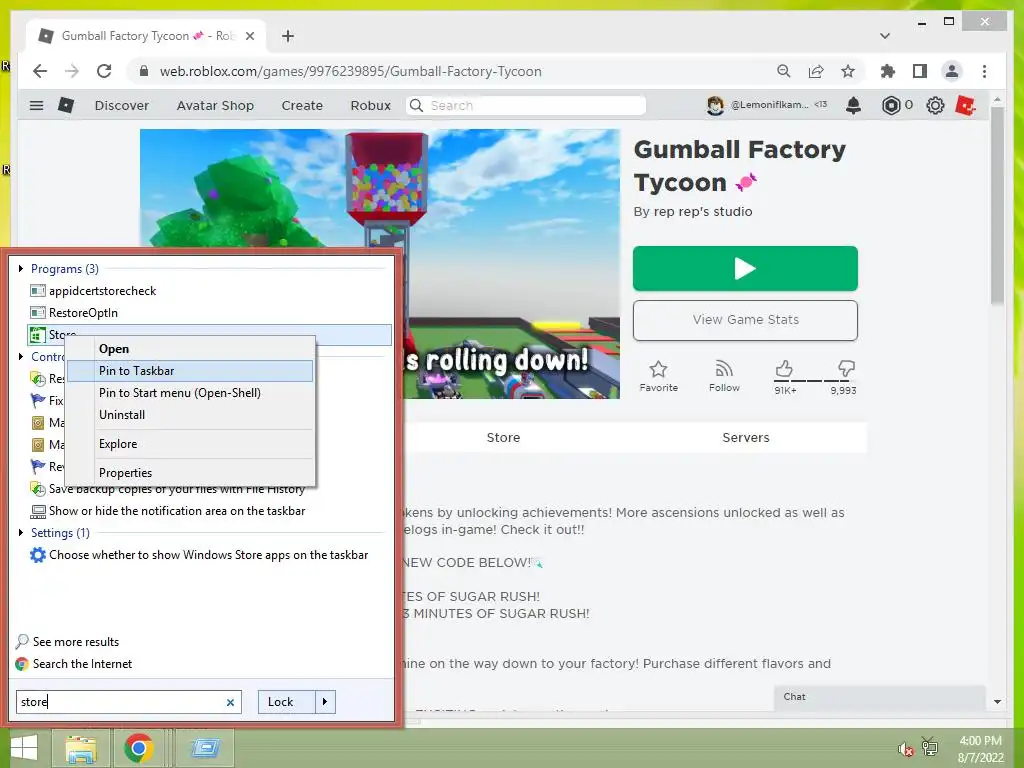Clear the start menu search box
This screenshot has height=768, width=1024.
(x=230, y=703)
